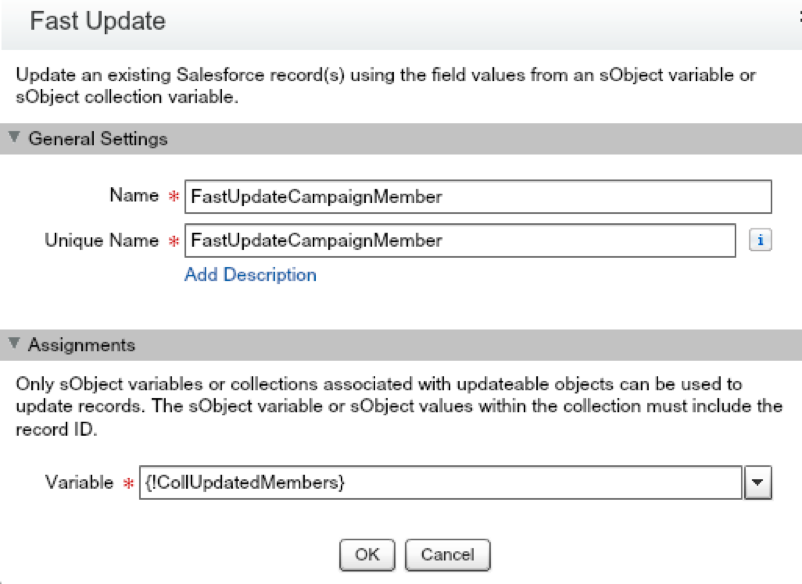Cancel the Fast Update dialog
802x584 pixels.
(447, 555)
